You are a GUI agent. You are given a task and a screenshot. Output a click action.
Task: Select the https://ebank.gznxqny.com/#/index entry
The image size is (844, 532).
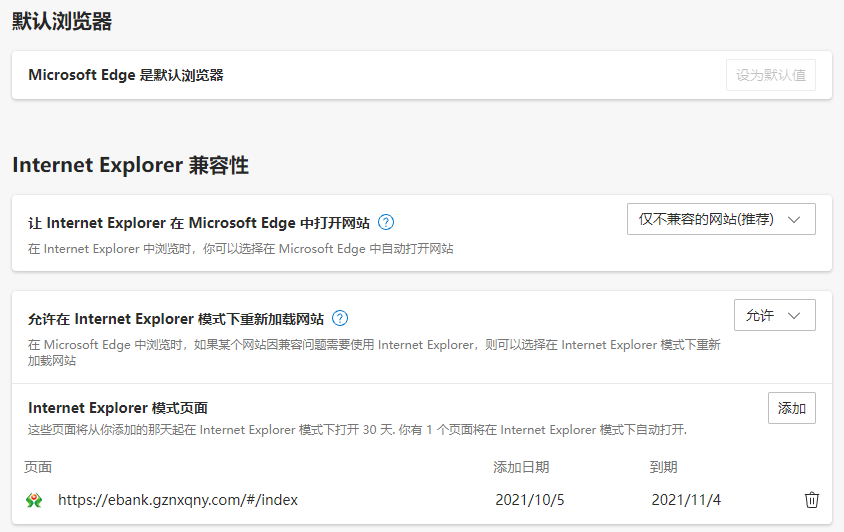coord(178,500)
